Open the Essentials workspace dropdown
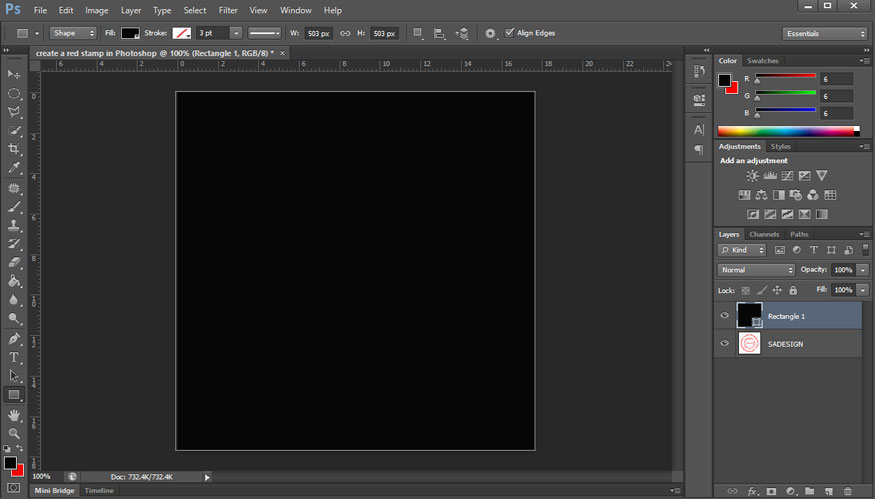The height and width of the screenshot is (499, 875). (x=824, y=33)
